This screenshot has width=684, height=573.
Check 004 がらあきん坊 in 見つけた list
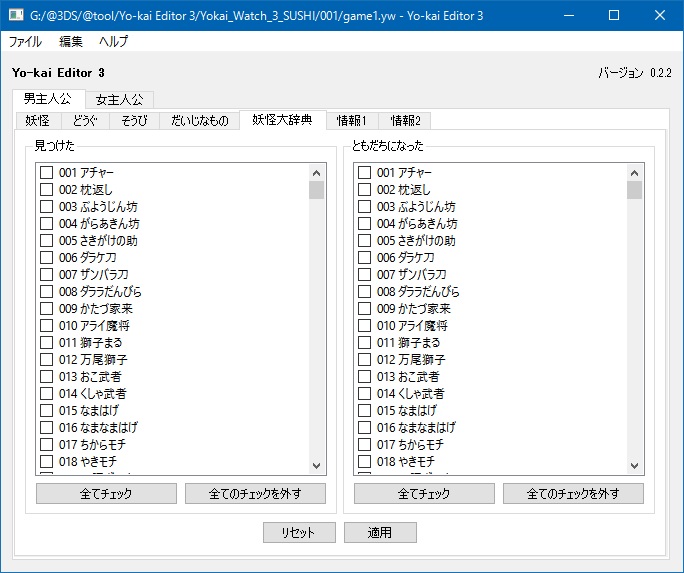(x=47, y=223)
